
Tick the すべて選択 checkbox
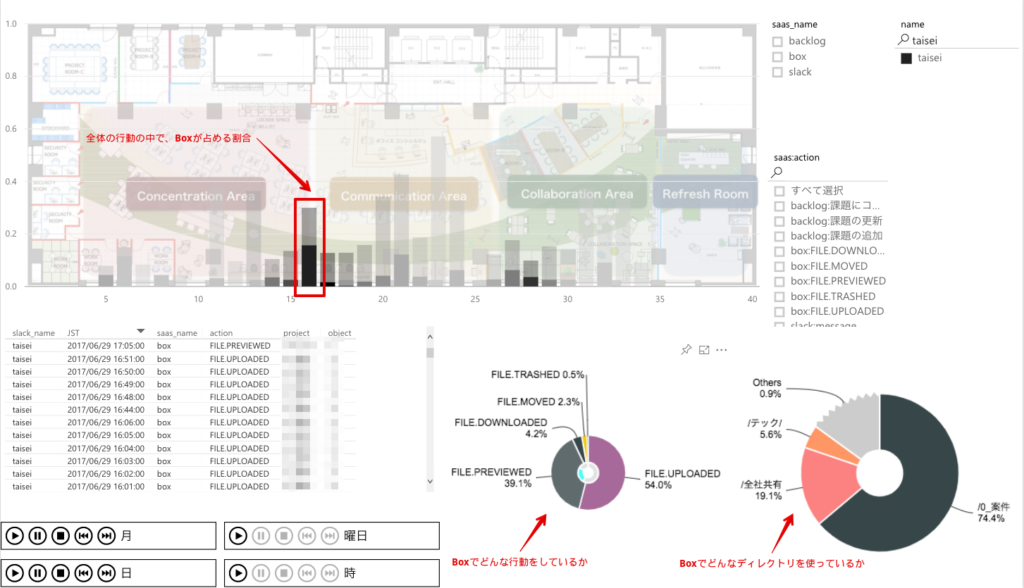pos(780,190)
